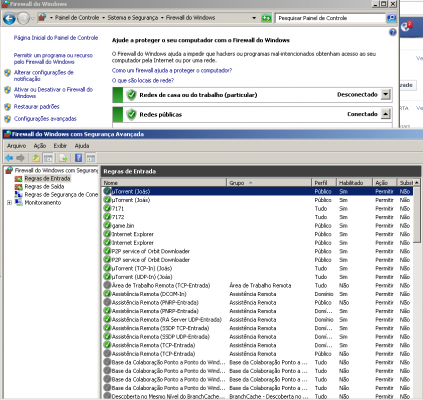This screenshot has height=400, width=423.
Task: Open Configurações avançadas link
Action: pyautogui.click(x=45, y=119)
